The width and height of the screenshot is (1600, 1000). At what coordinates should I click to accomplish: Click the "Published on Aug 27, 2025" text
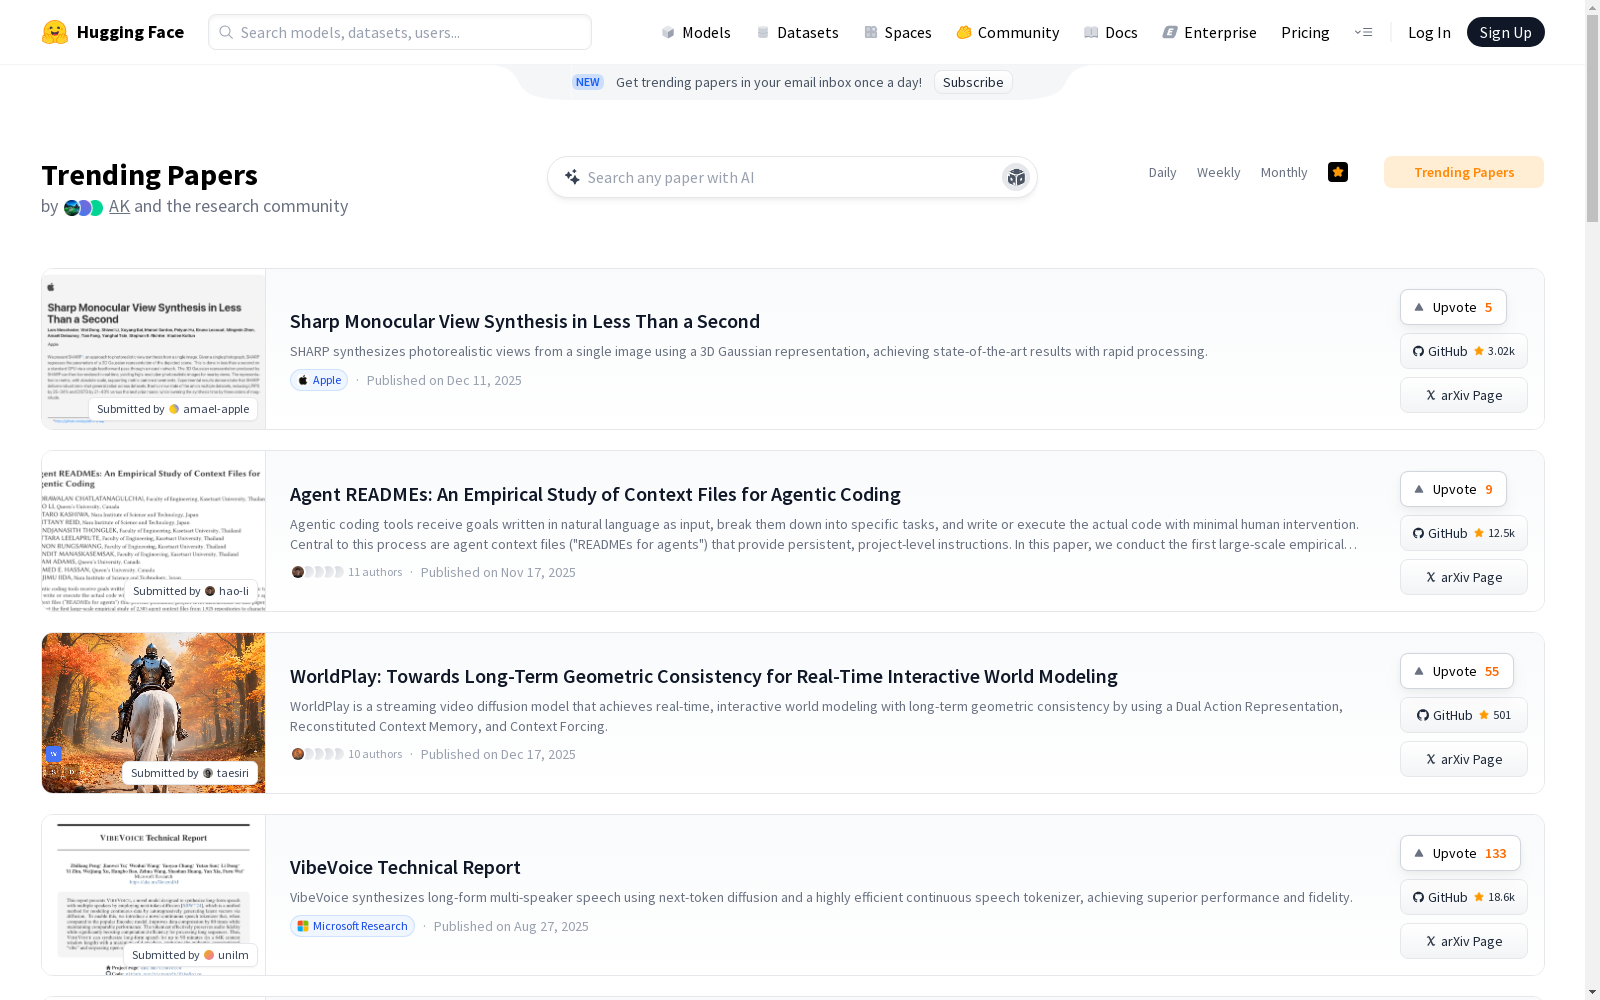pos(511,926)
